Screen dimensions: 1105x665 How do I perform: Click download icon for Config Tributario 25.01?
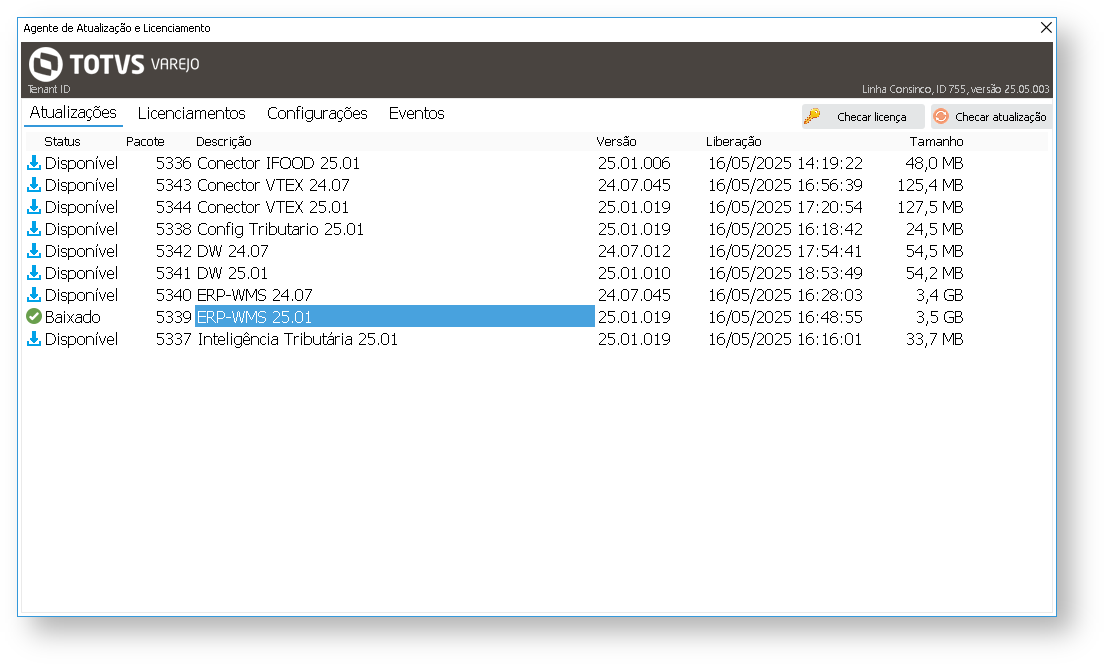click(33, 229)
